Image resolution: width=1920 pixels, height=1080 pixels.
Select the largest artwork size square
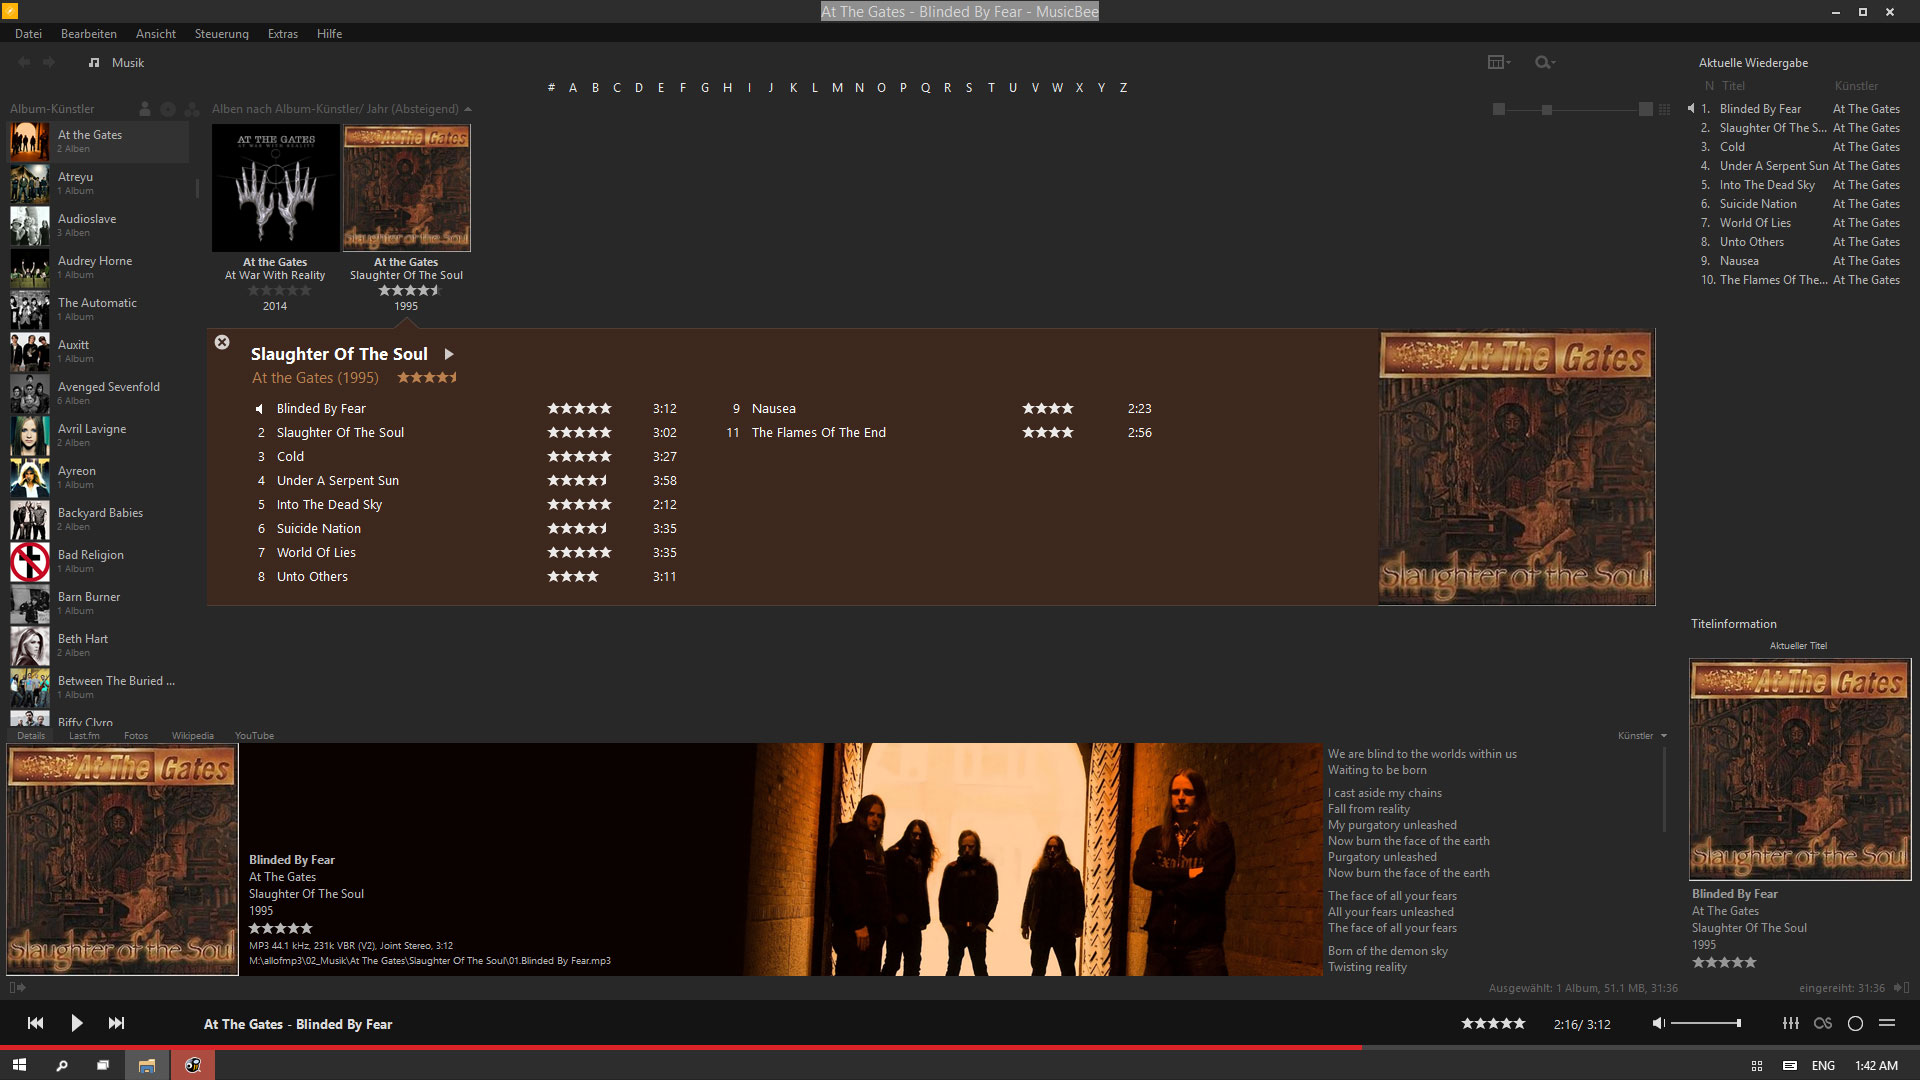click(1646, 109)
